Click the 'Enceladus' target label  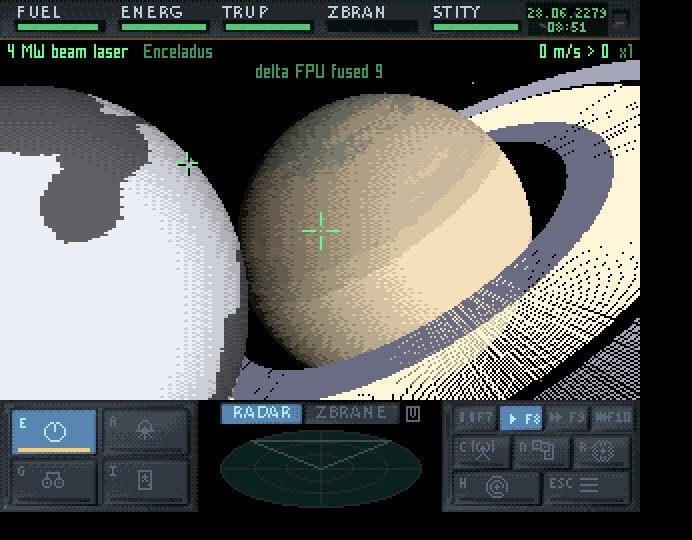point(178,52)
